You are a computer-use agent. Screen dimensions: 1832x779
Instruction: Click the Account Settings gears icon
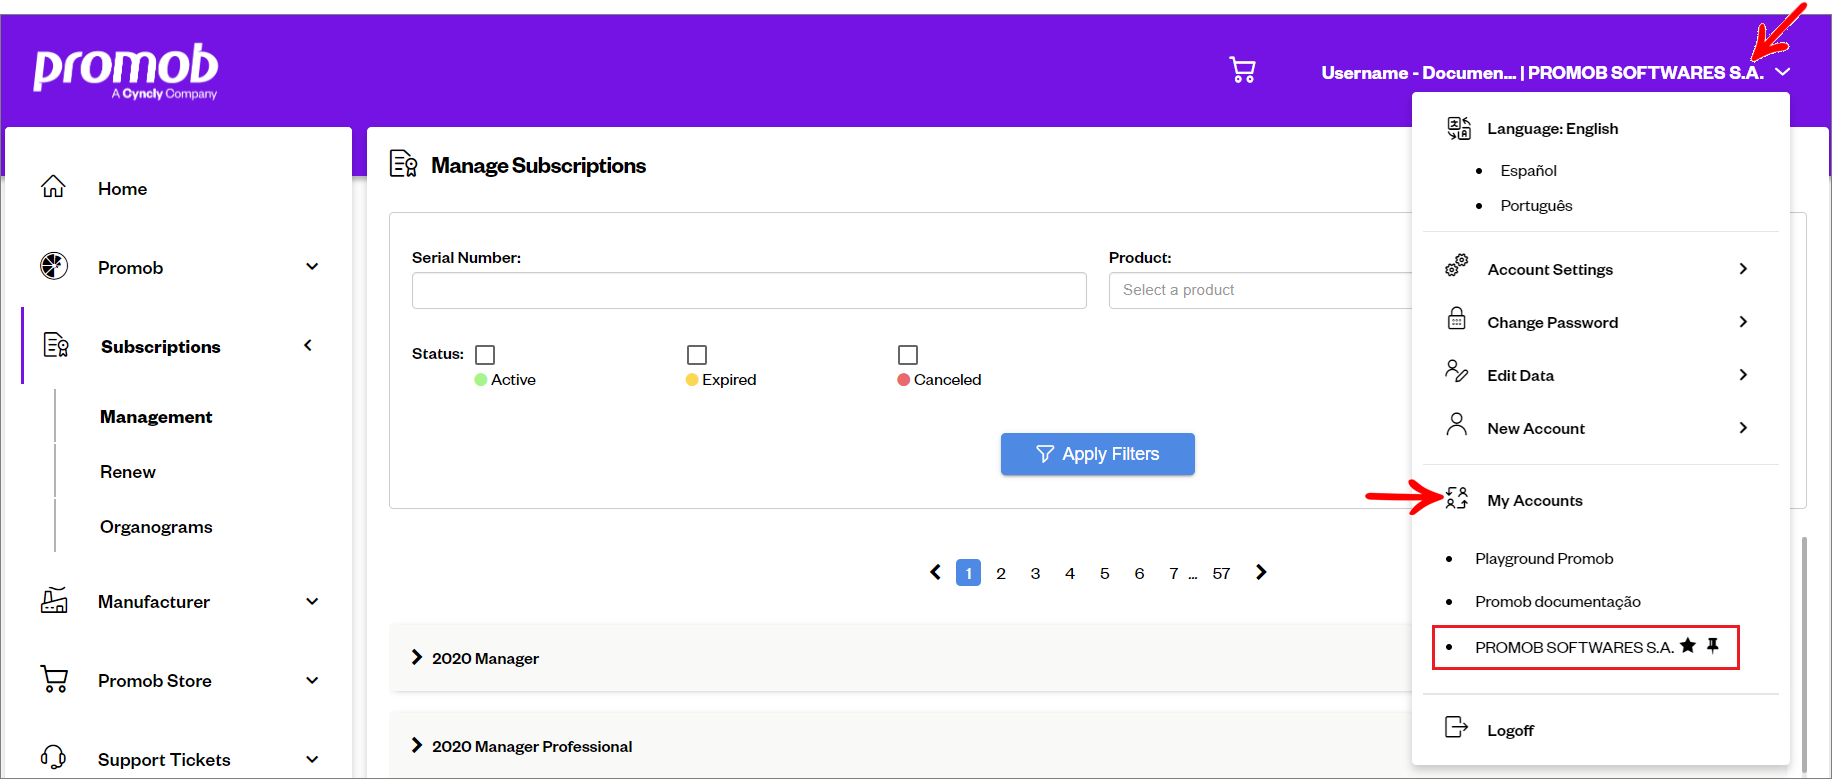coord(1457,266)
